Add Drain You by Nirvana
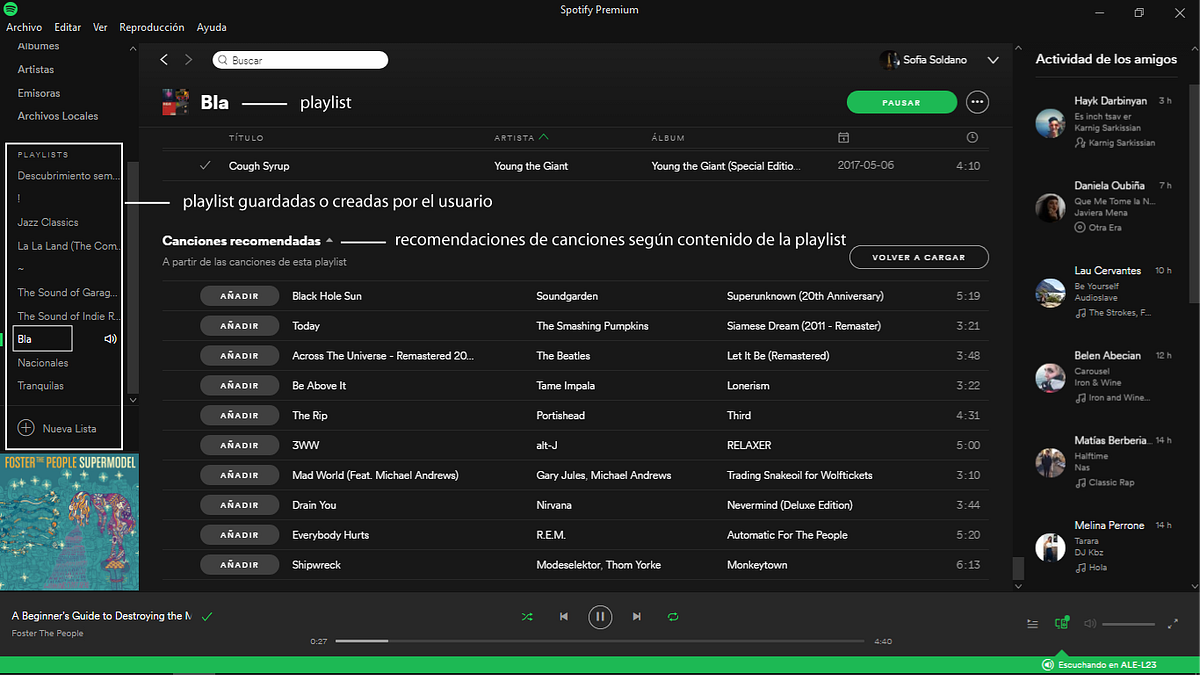The image size is (1200, 675). [239, 505]
